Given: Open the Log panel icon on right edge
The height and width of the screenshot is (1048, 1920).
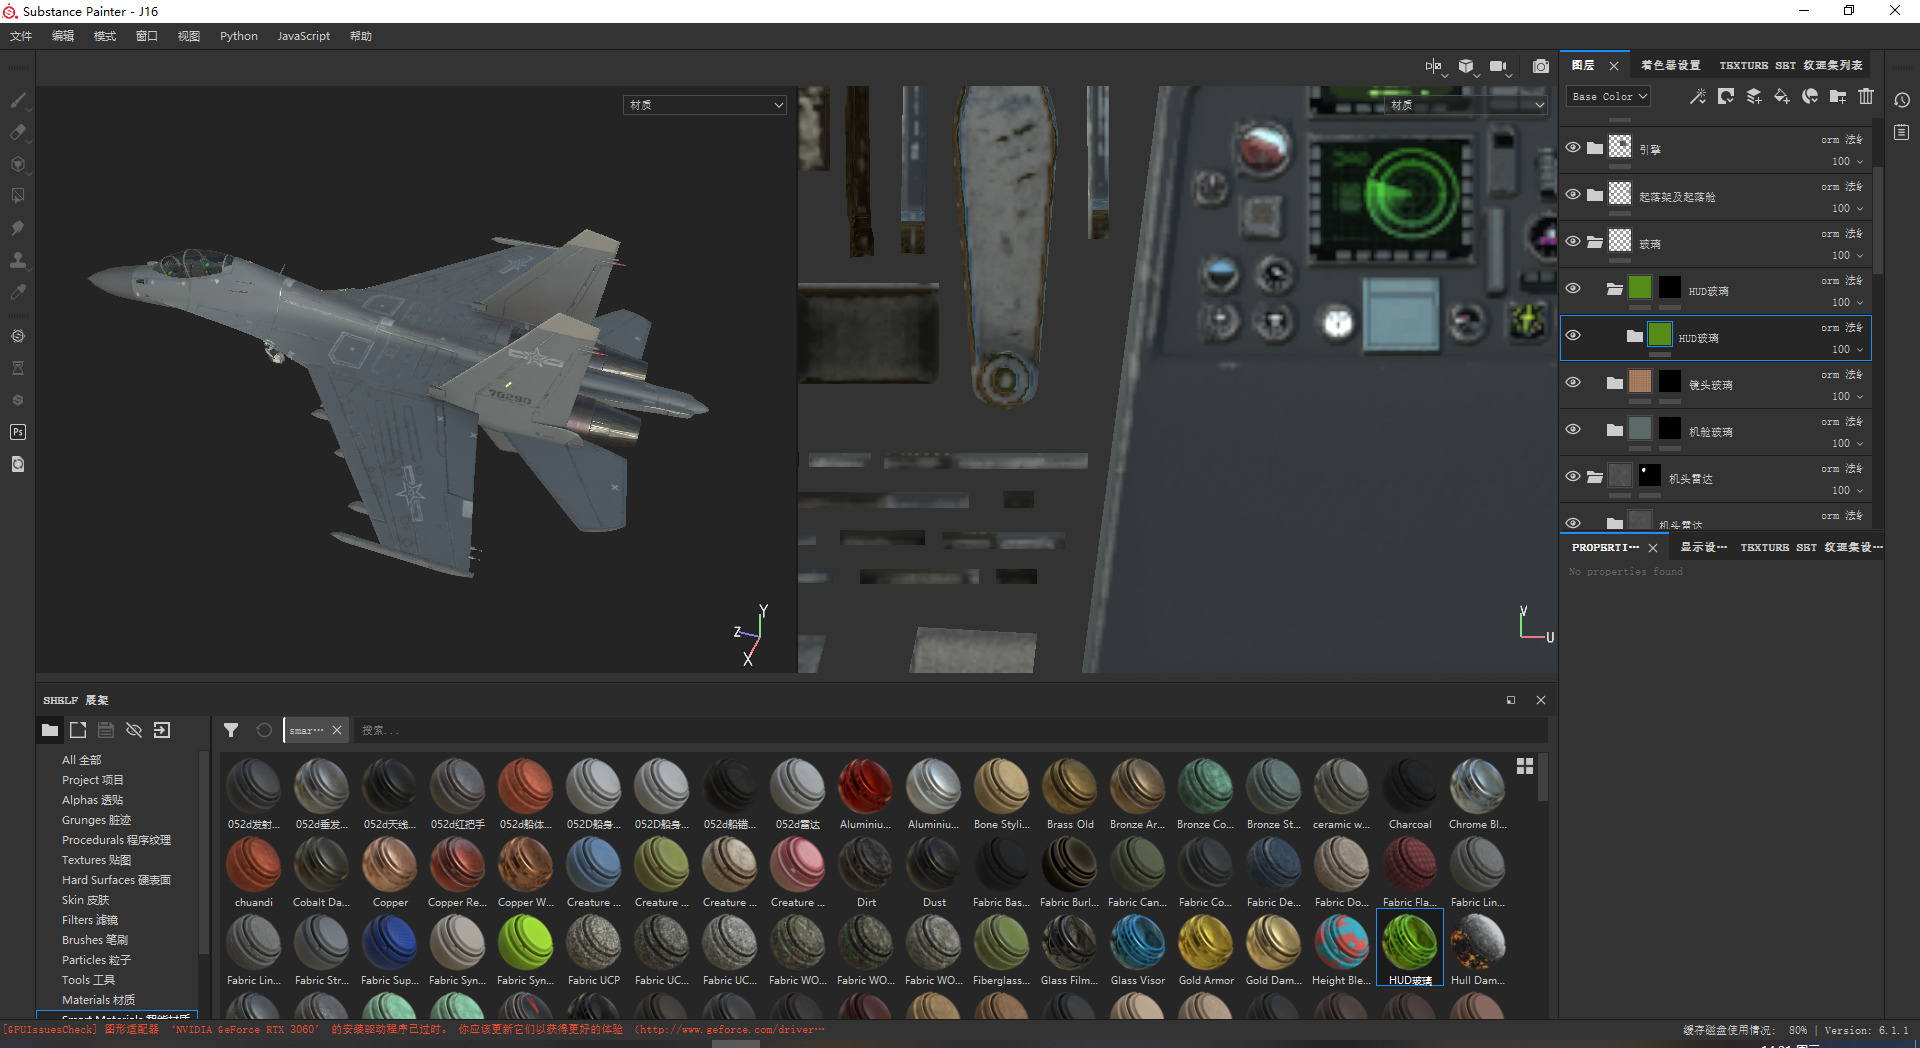Looking at the screenshot, I should pyautogui.click(x=1902, y=132).
